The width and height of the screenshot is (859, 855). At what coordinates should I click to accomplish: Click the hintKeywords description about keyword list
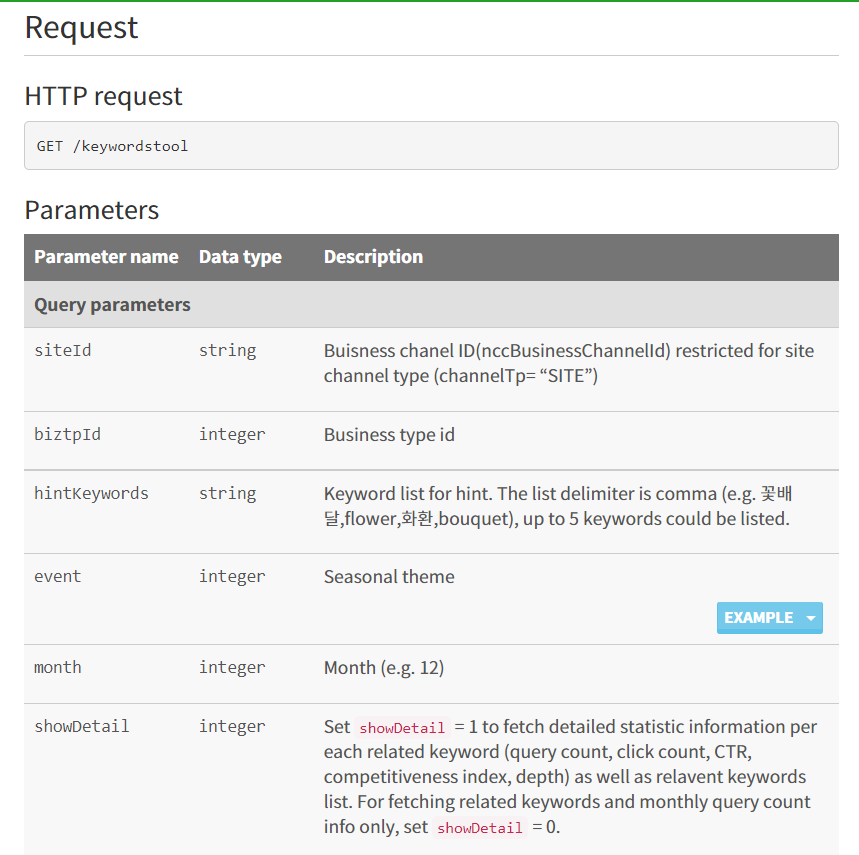click(x=558, y=506)
